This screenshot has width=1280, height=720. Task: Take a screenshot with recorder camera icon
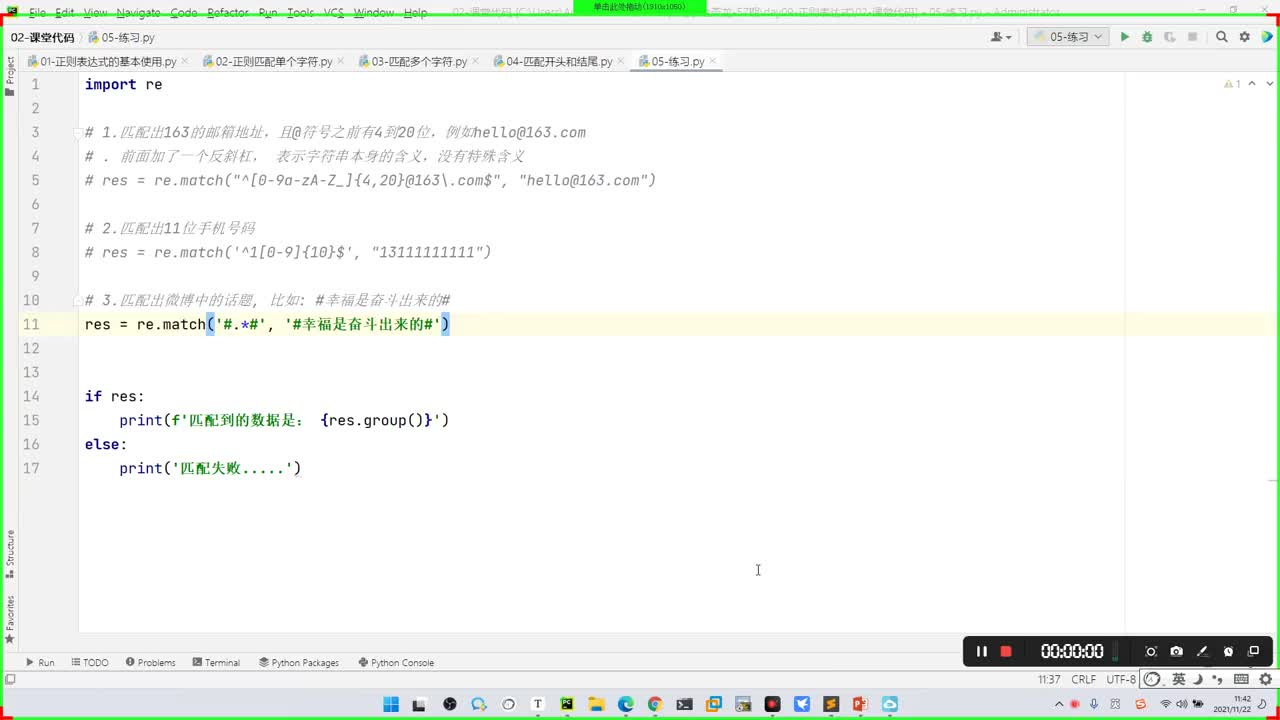(1177, 651)
